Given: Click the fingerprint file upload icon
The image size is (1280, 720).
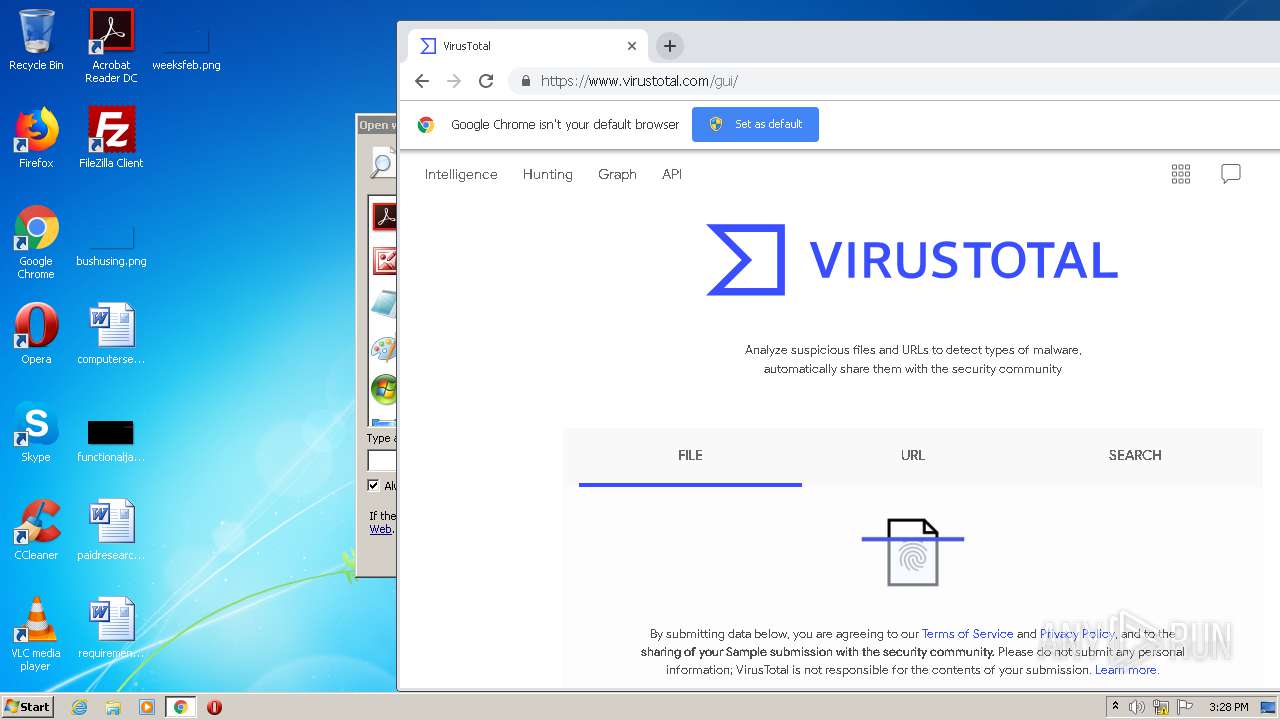Looking at the screenshot, I should [913, 552].
